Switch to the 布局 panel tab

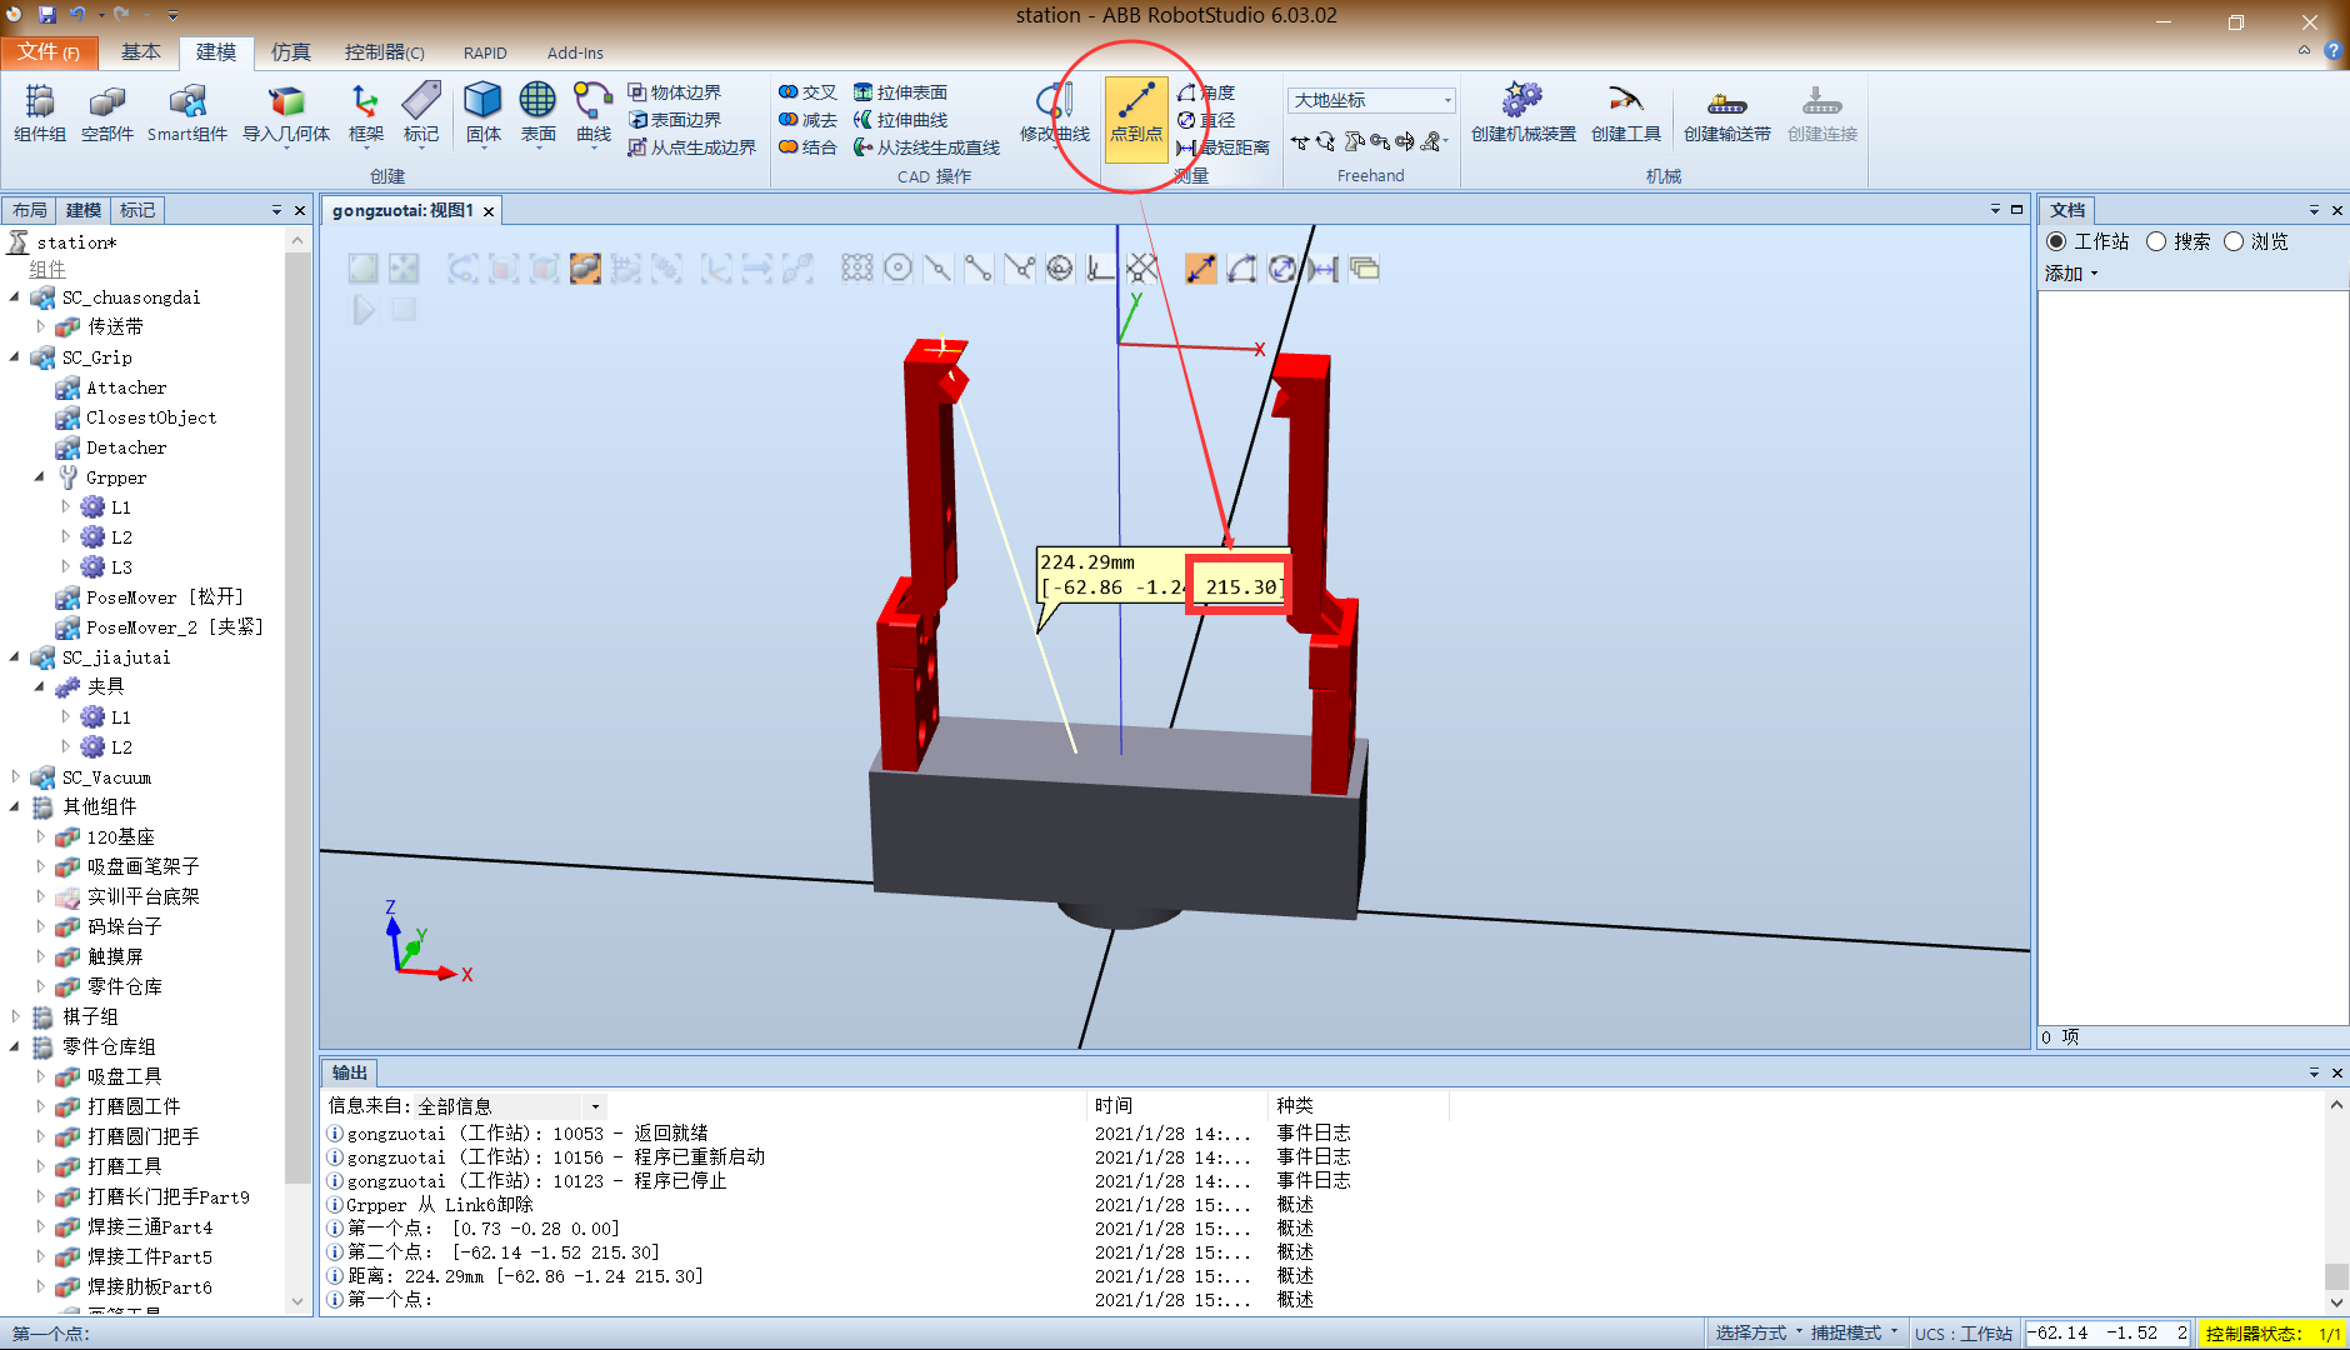29,209
